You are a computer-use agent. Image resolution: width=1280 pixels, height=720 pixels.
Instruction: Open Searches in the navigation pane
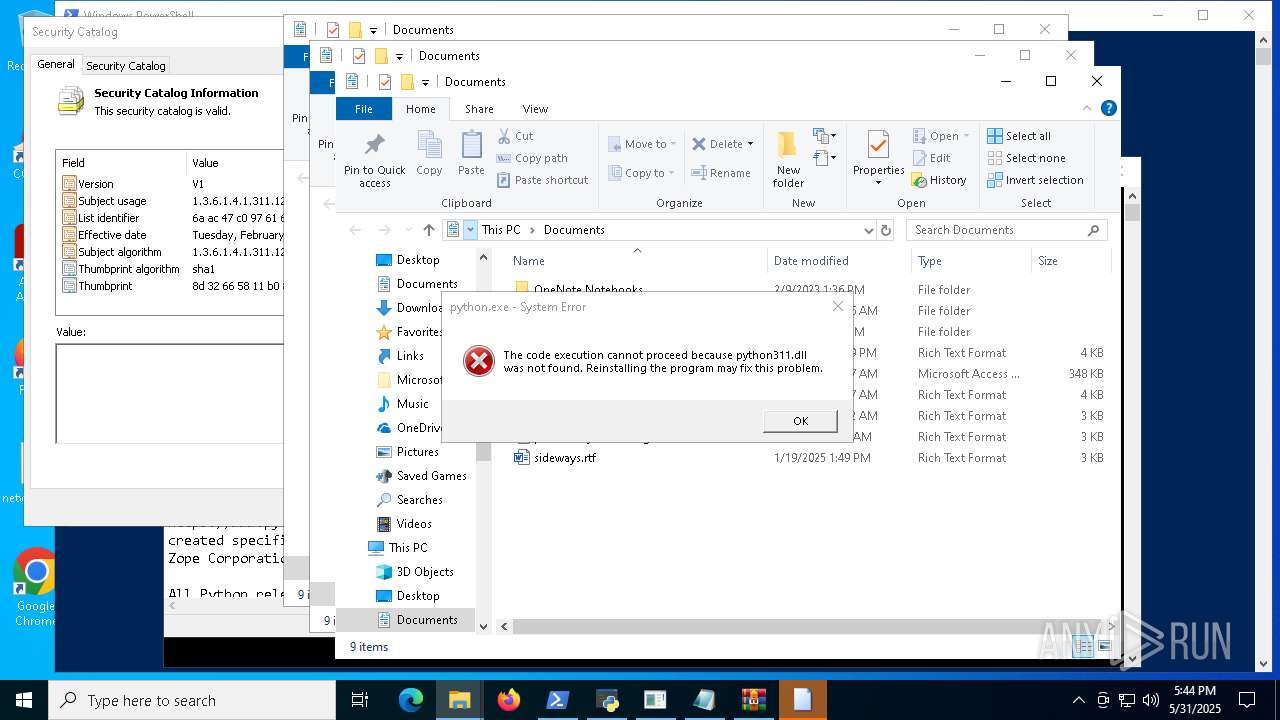pos(420,500)
